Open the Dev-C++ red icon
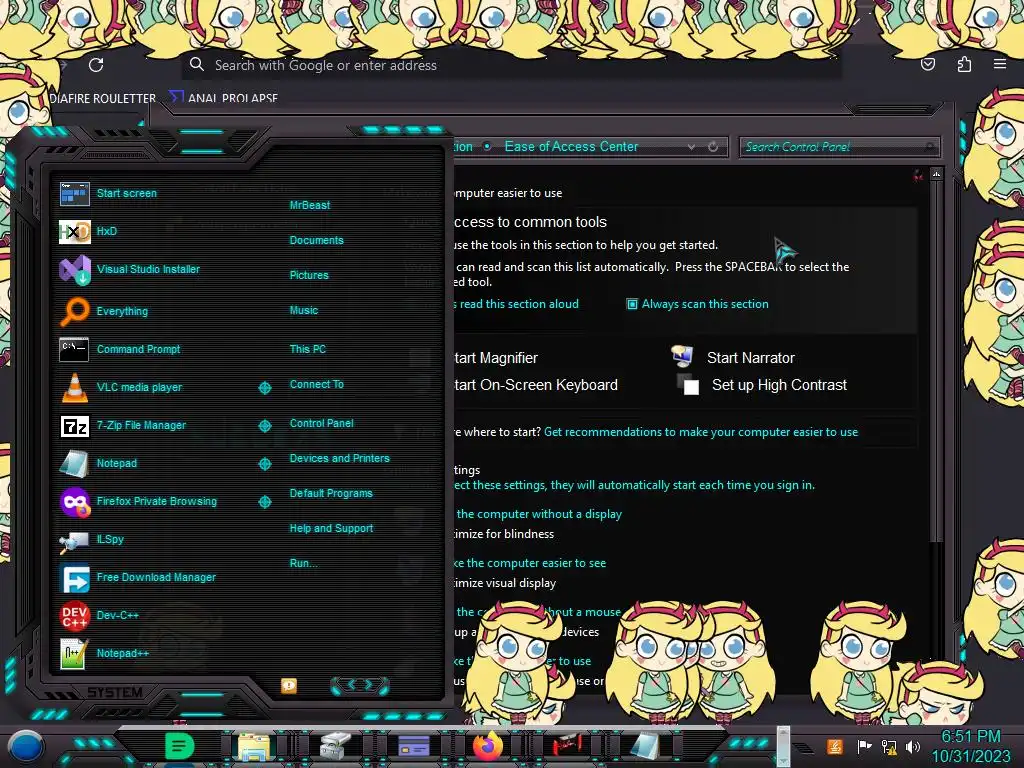1024x768 pixels. pos(74,615)
